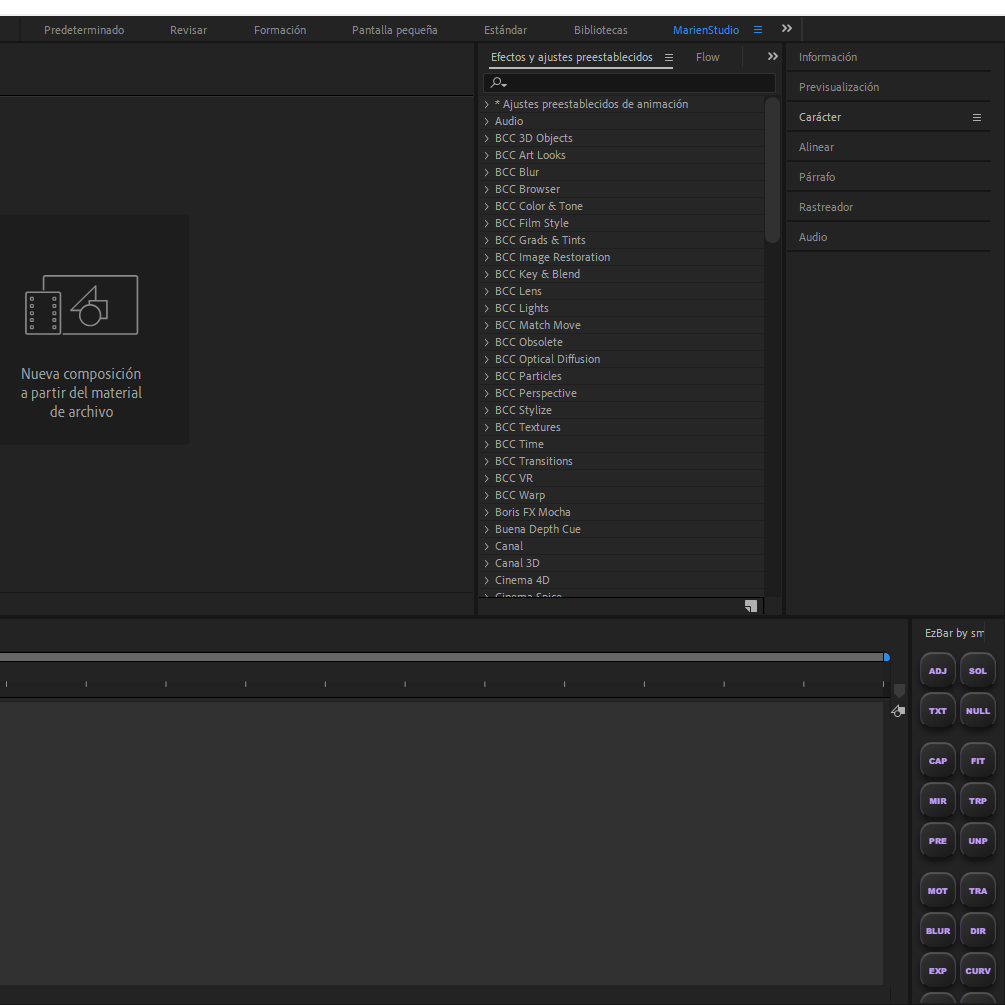
Task: Select Canal 3D row
Action: click(x=621, y=563)
